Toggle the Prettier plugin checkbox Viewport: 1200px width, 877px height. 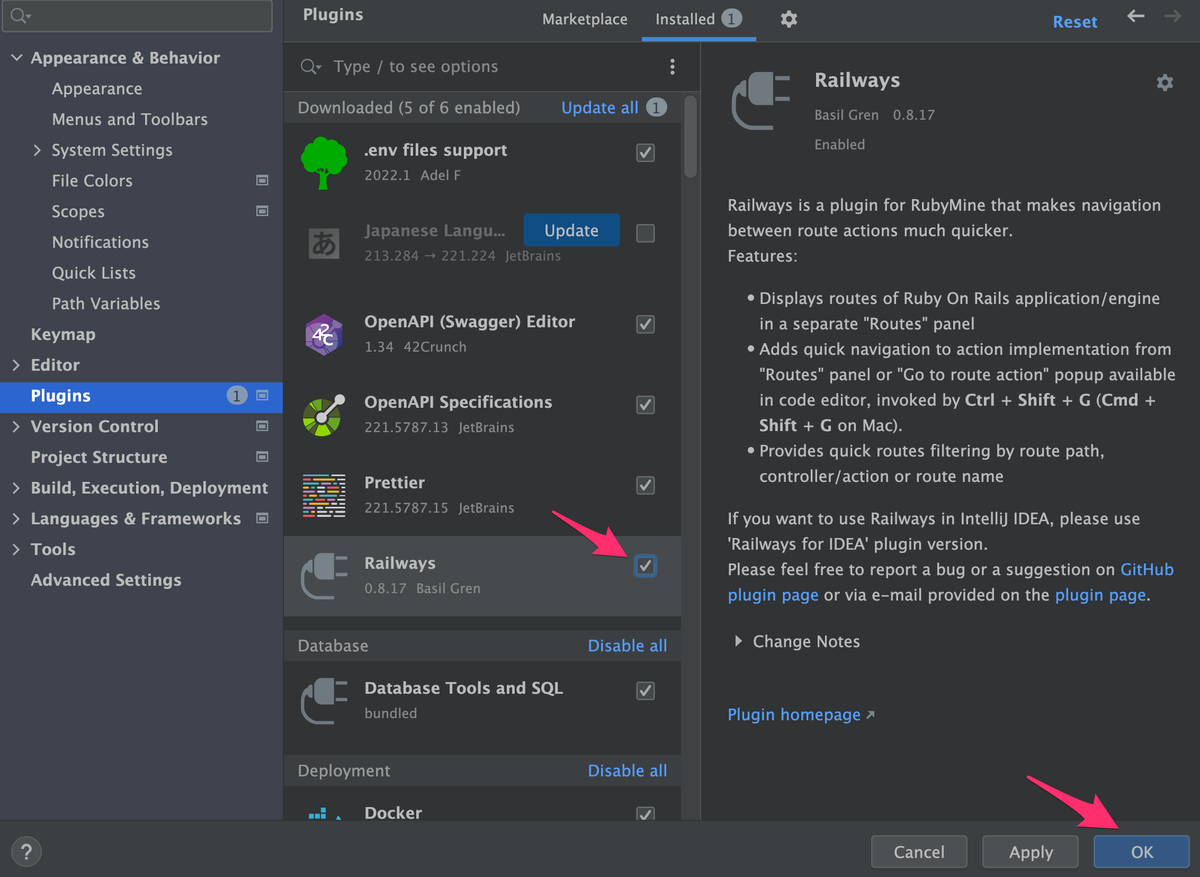(646, 485)
